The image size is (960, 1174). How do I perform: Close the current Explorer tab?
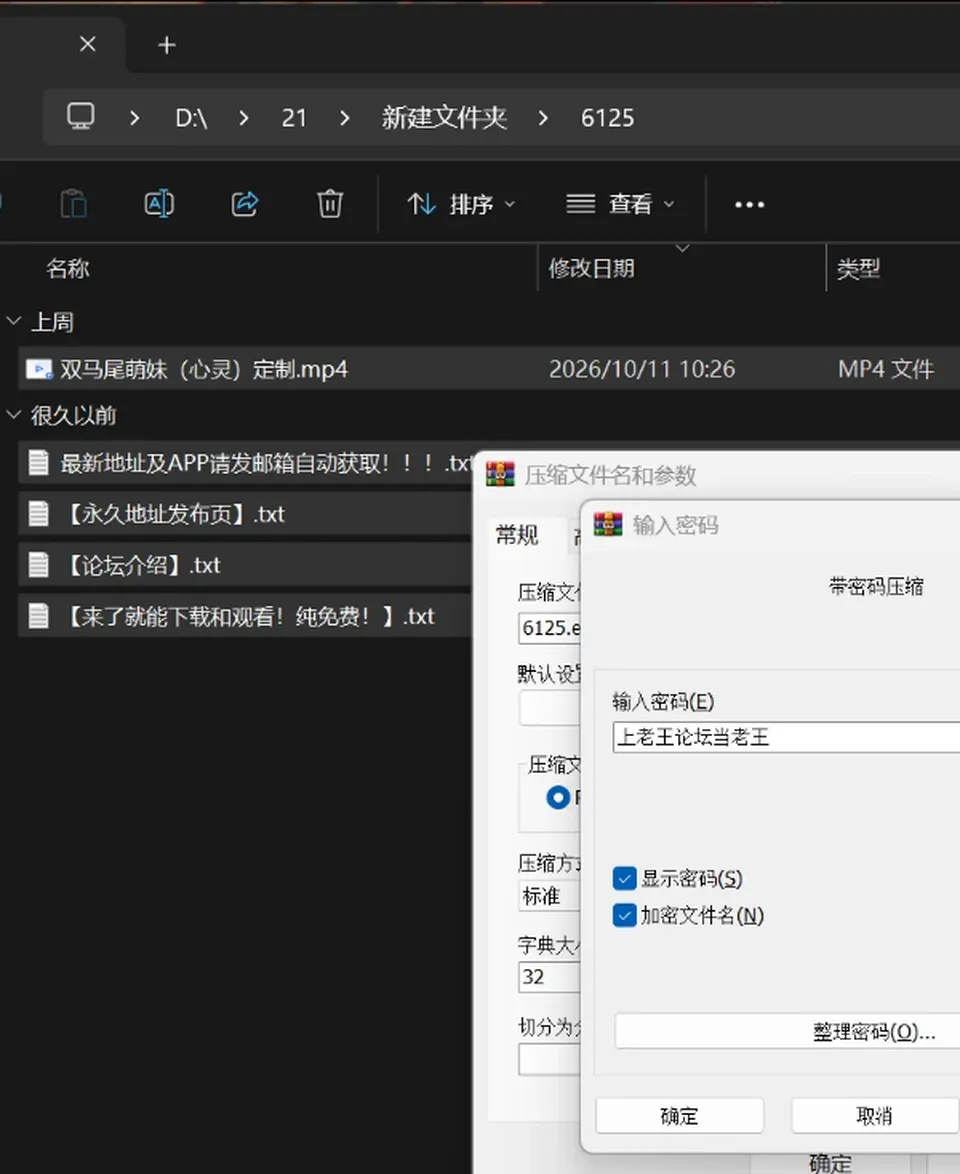click(88, 45)
